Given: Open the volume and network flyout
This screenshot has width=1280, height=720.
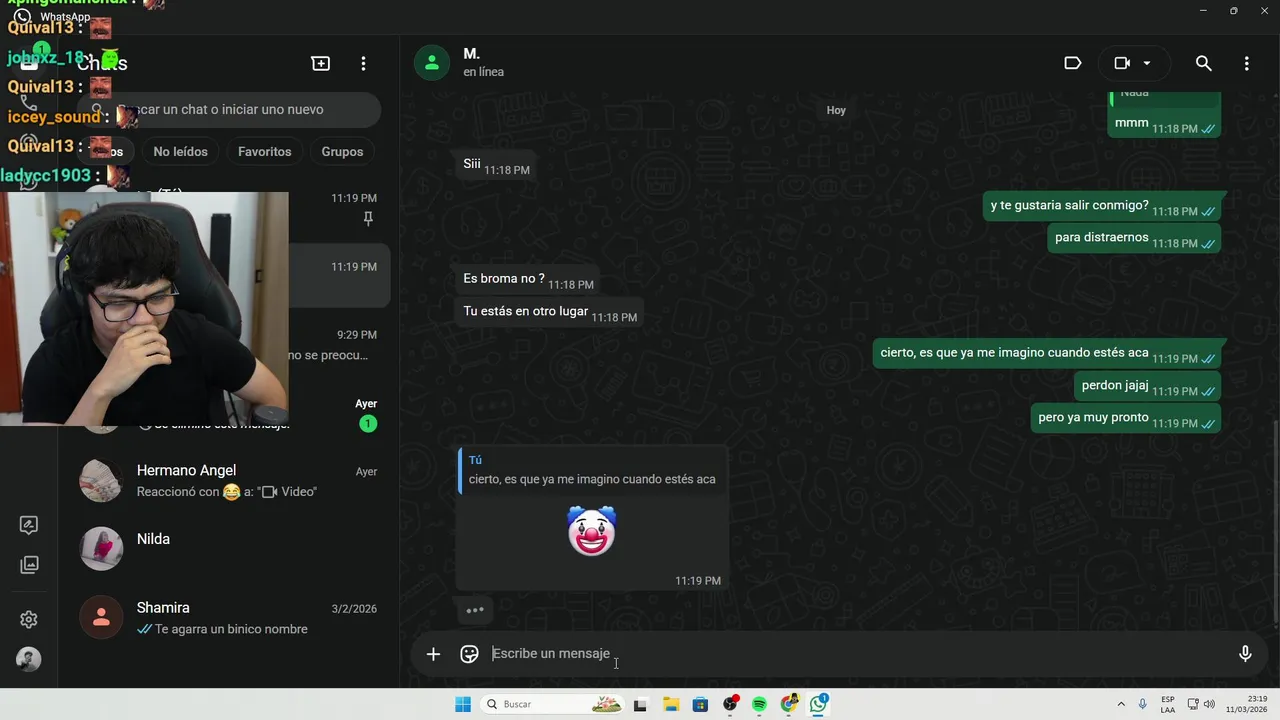Looking at the screenshot, I should pos(1201,705).
